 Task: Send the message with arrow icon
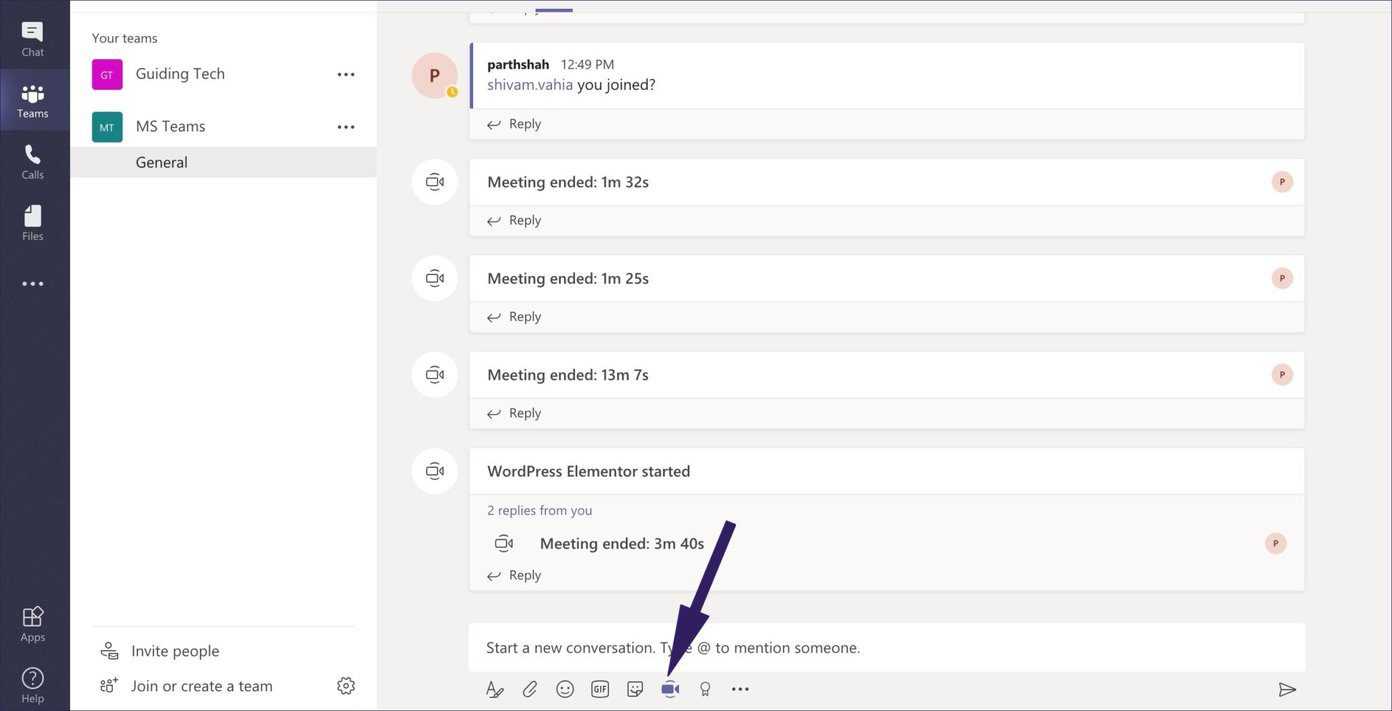[x=1287, y=689]
